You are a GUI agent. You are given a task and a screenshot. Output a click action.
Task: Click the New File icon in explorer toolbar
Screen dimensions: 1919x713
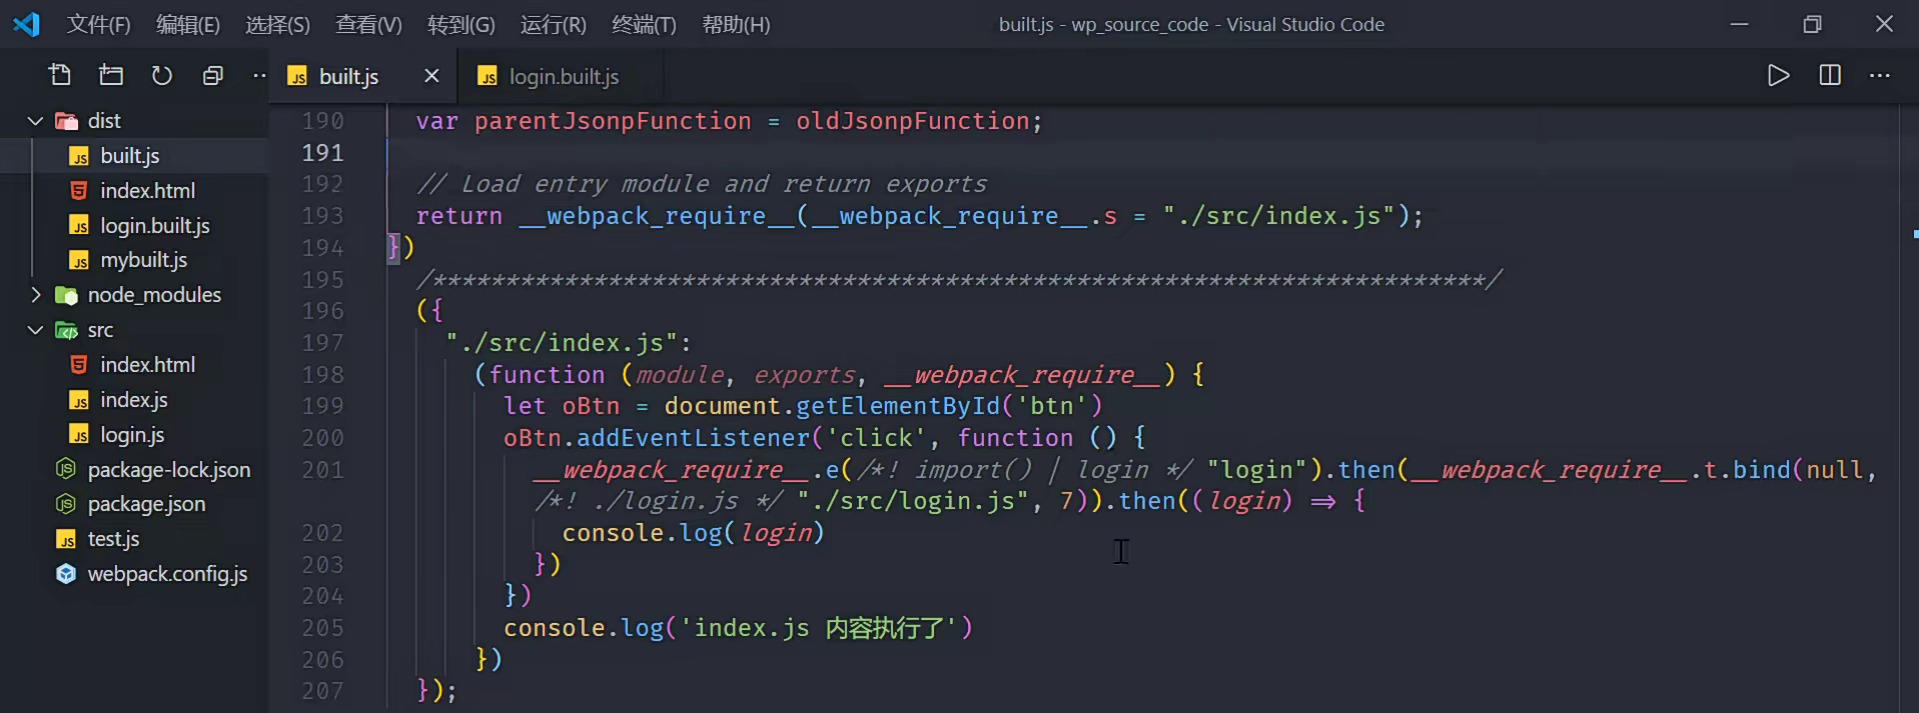coord(60,75)
